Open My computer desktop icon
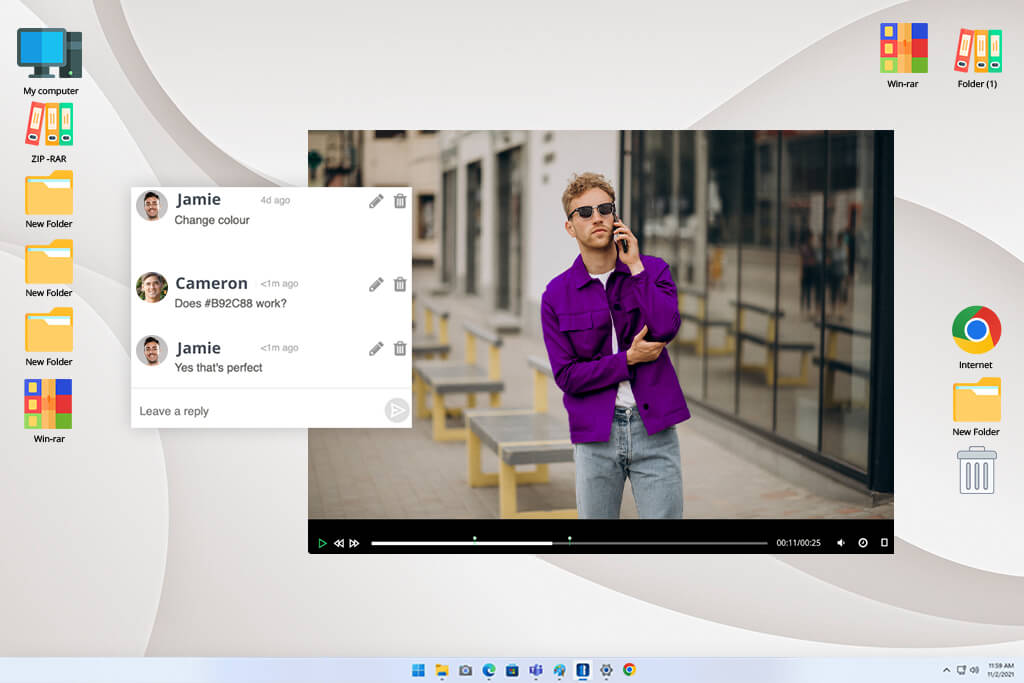1024x683 pixels. (50, 61)
